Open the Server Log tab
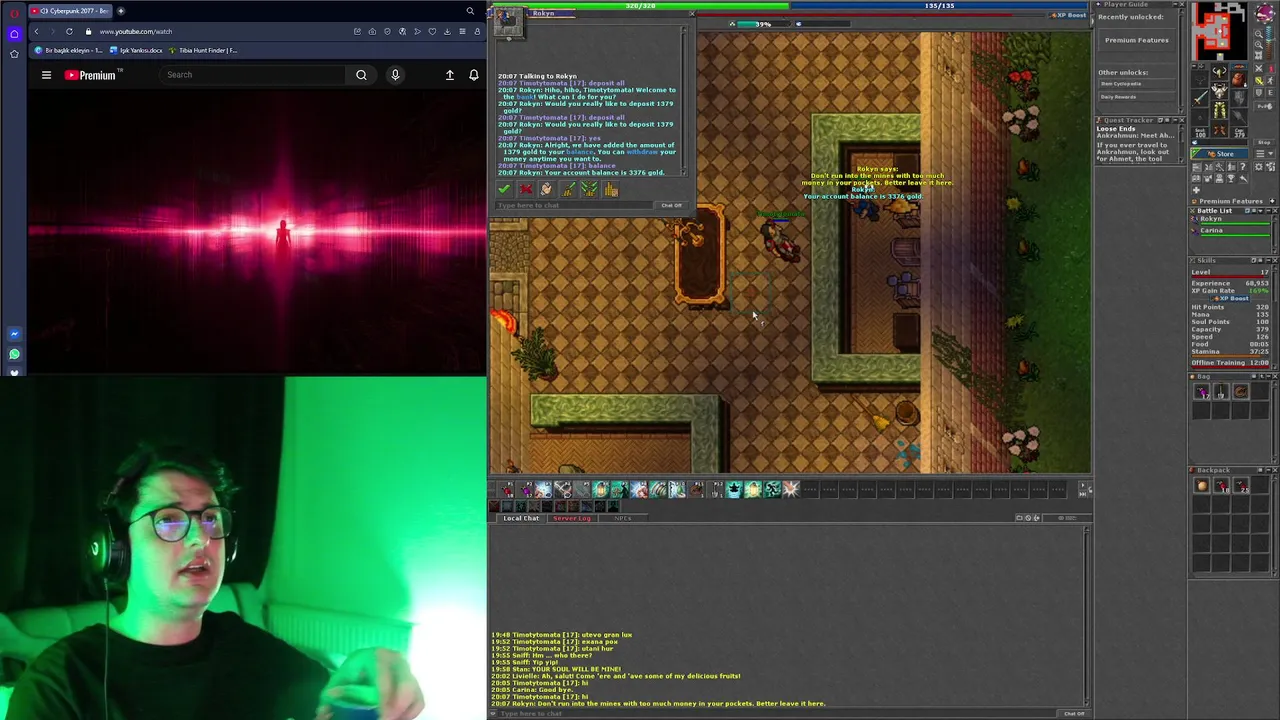Image resolution: width=1280 pixels, height=720 pixels. click(x=572, y=518)
